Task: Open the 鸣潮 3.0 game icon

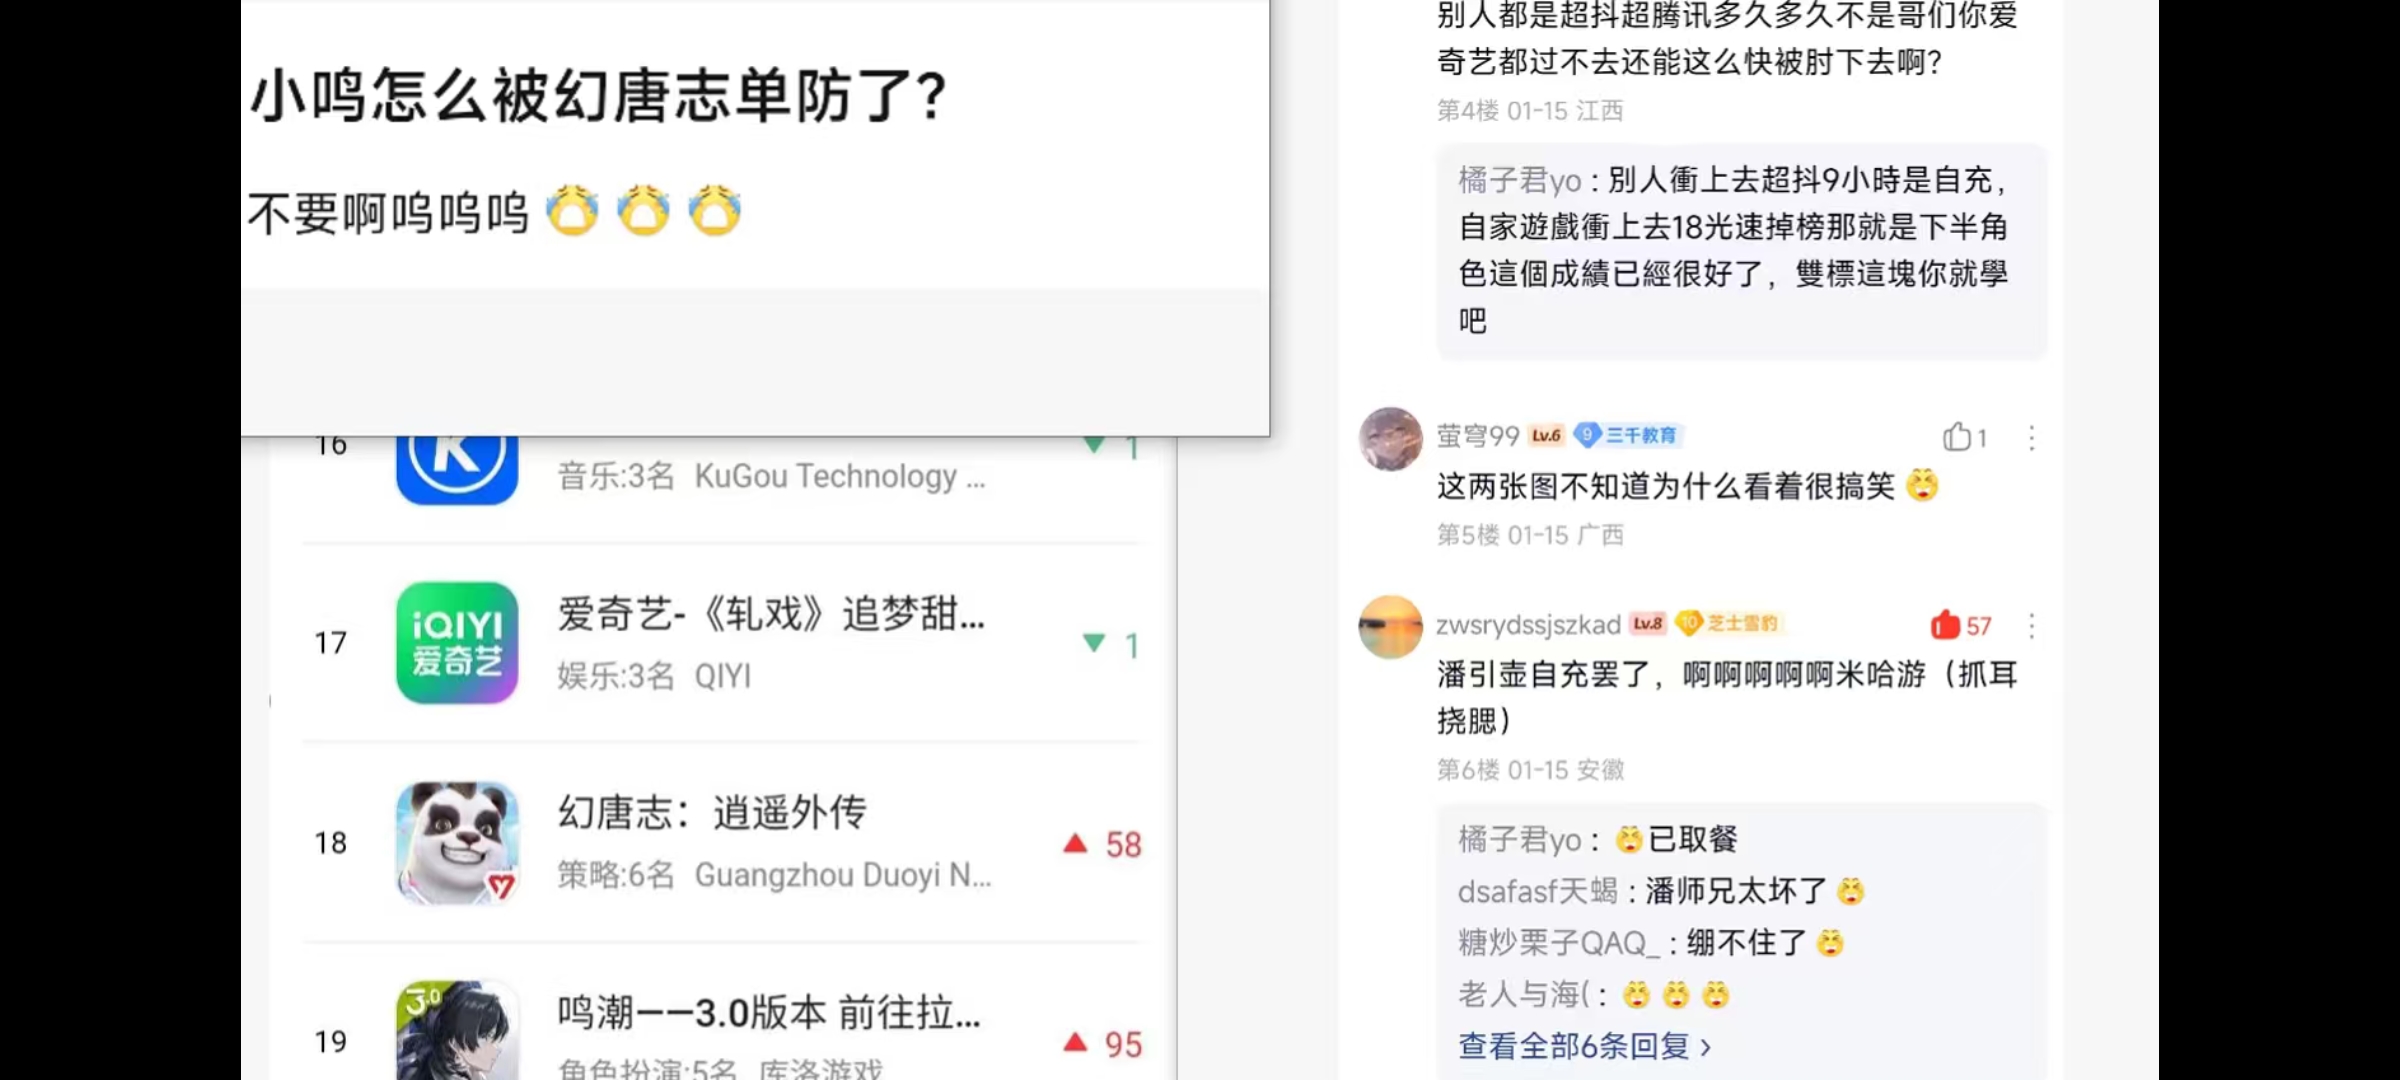Action: coord(457,1030)
